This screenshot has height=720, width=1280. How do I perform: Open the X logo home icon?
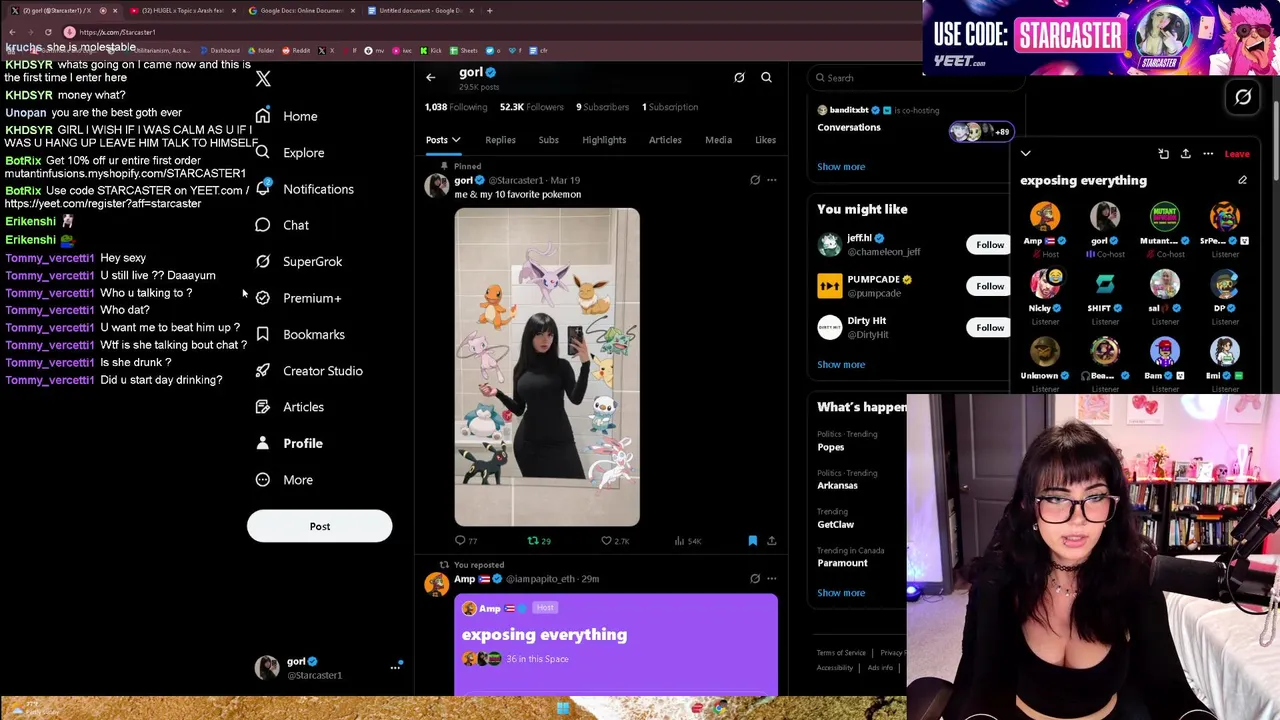(263, 79)
